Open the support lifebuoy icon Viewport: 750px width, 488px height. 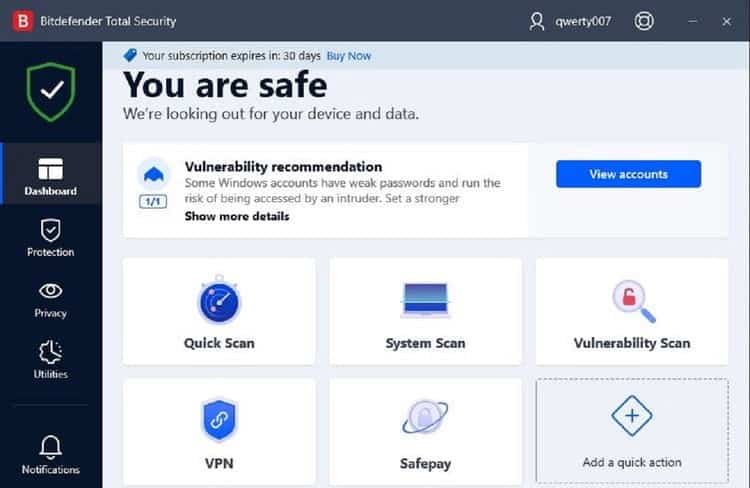click(x=646, y=21)
